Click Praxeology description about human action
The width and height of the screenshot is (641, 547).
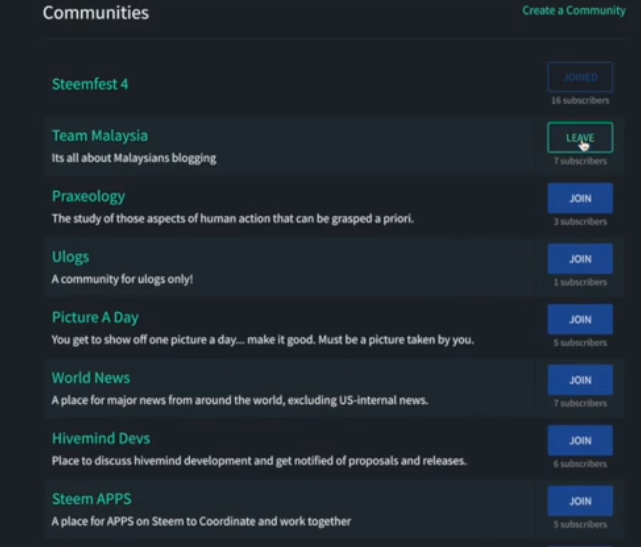[233, 219]
